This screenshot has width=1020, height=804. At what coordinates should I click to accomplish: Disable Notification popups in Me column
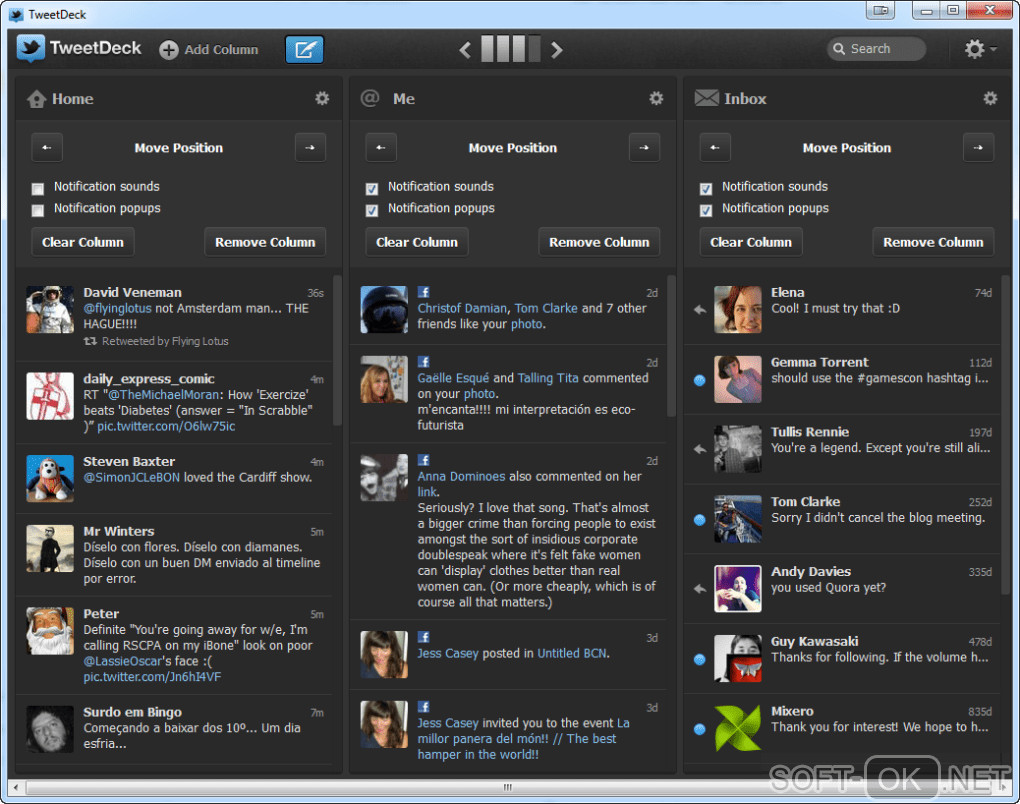[x=371, y=210]
